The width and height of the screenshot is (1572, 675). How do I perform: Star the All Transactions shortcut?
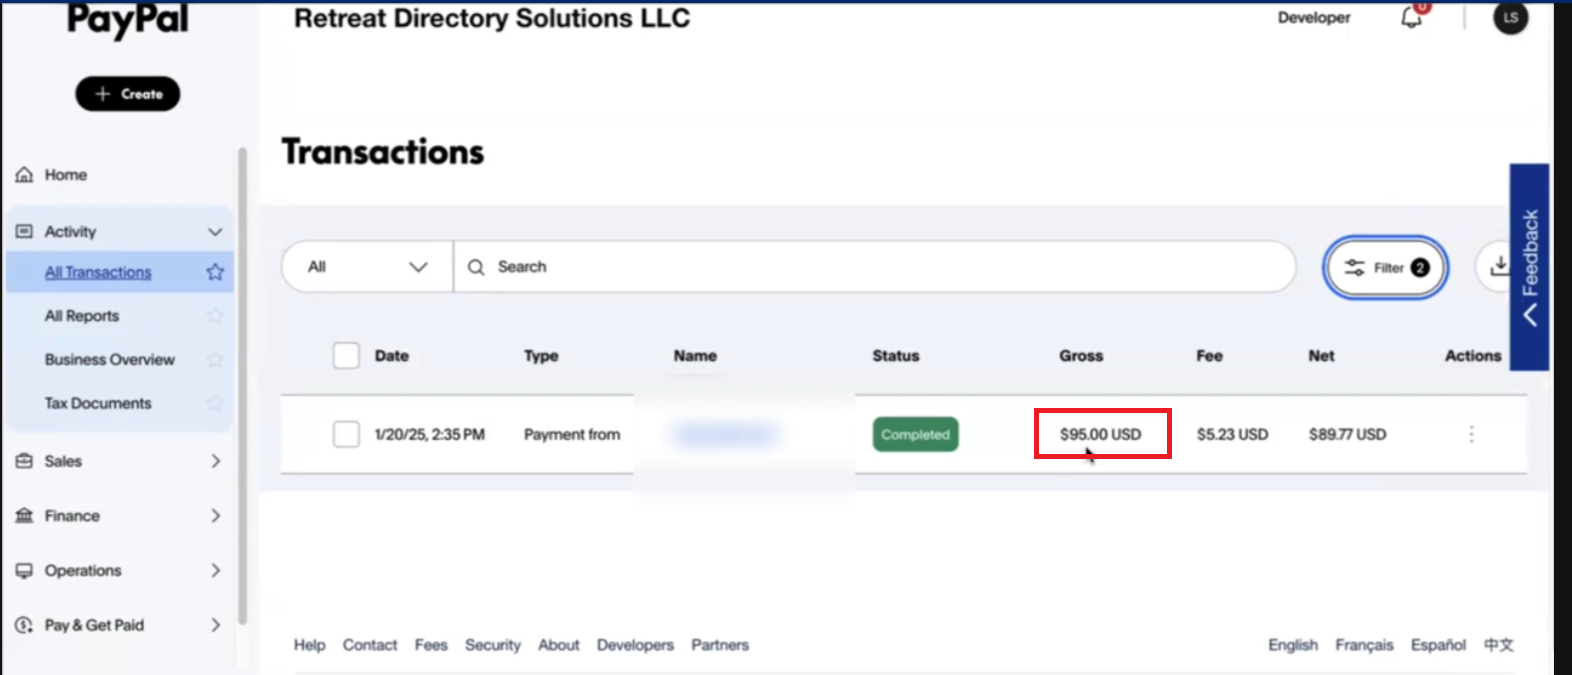click(215, 272)
